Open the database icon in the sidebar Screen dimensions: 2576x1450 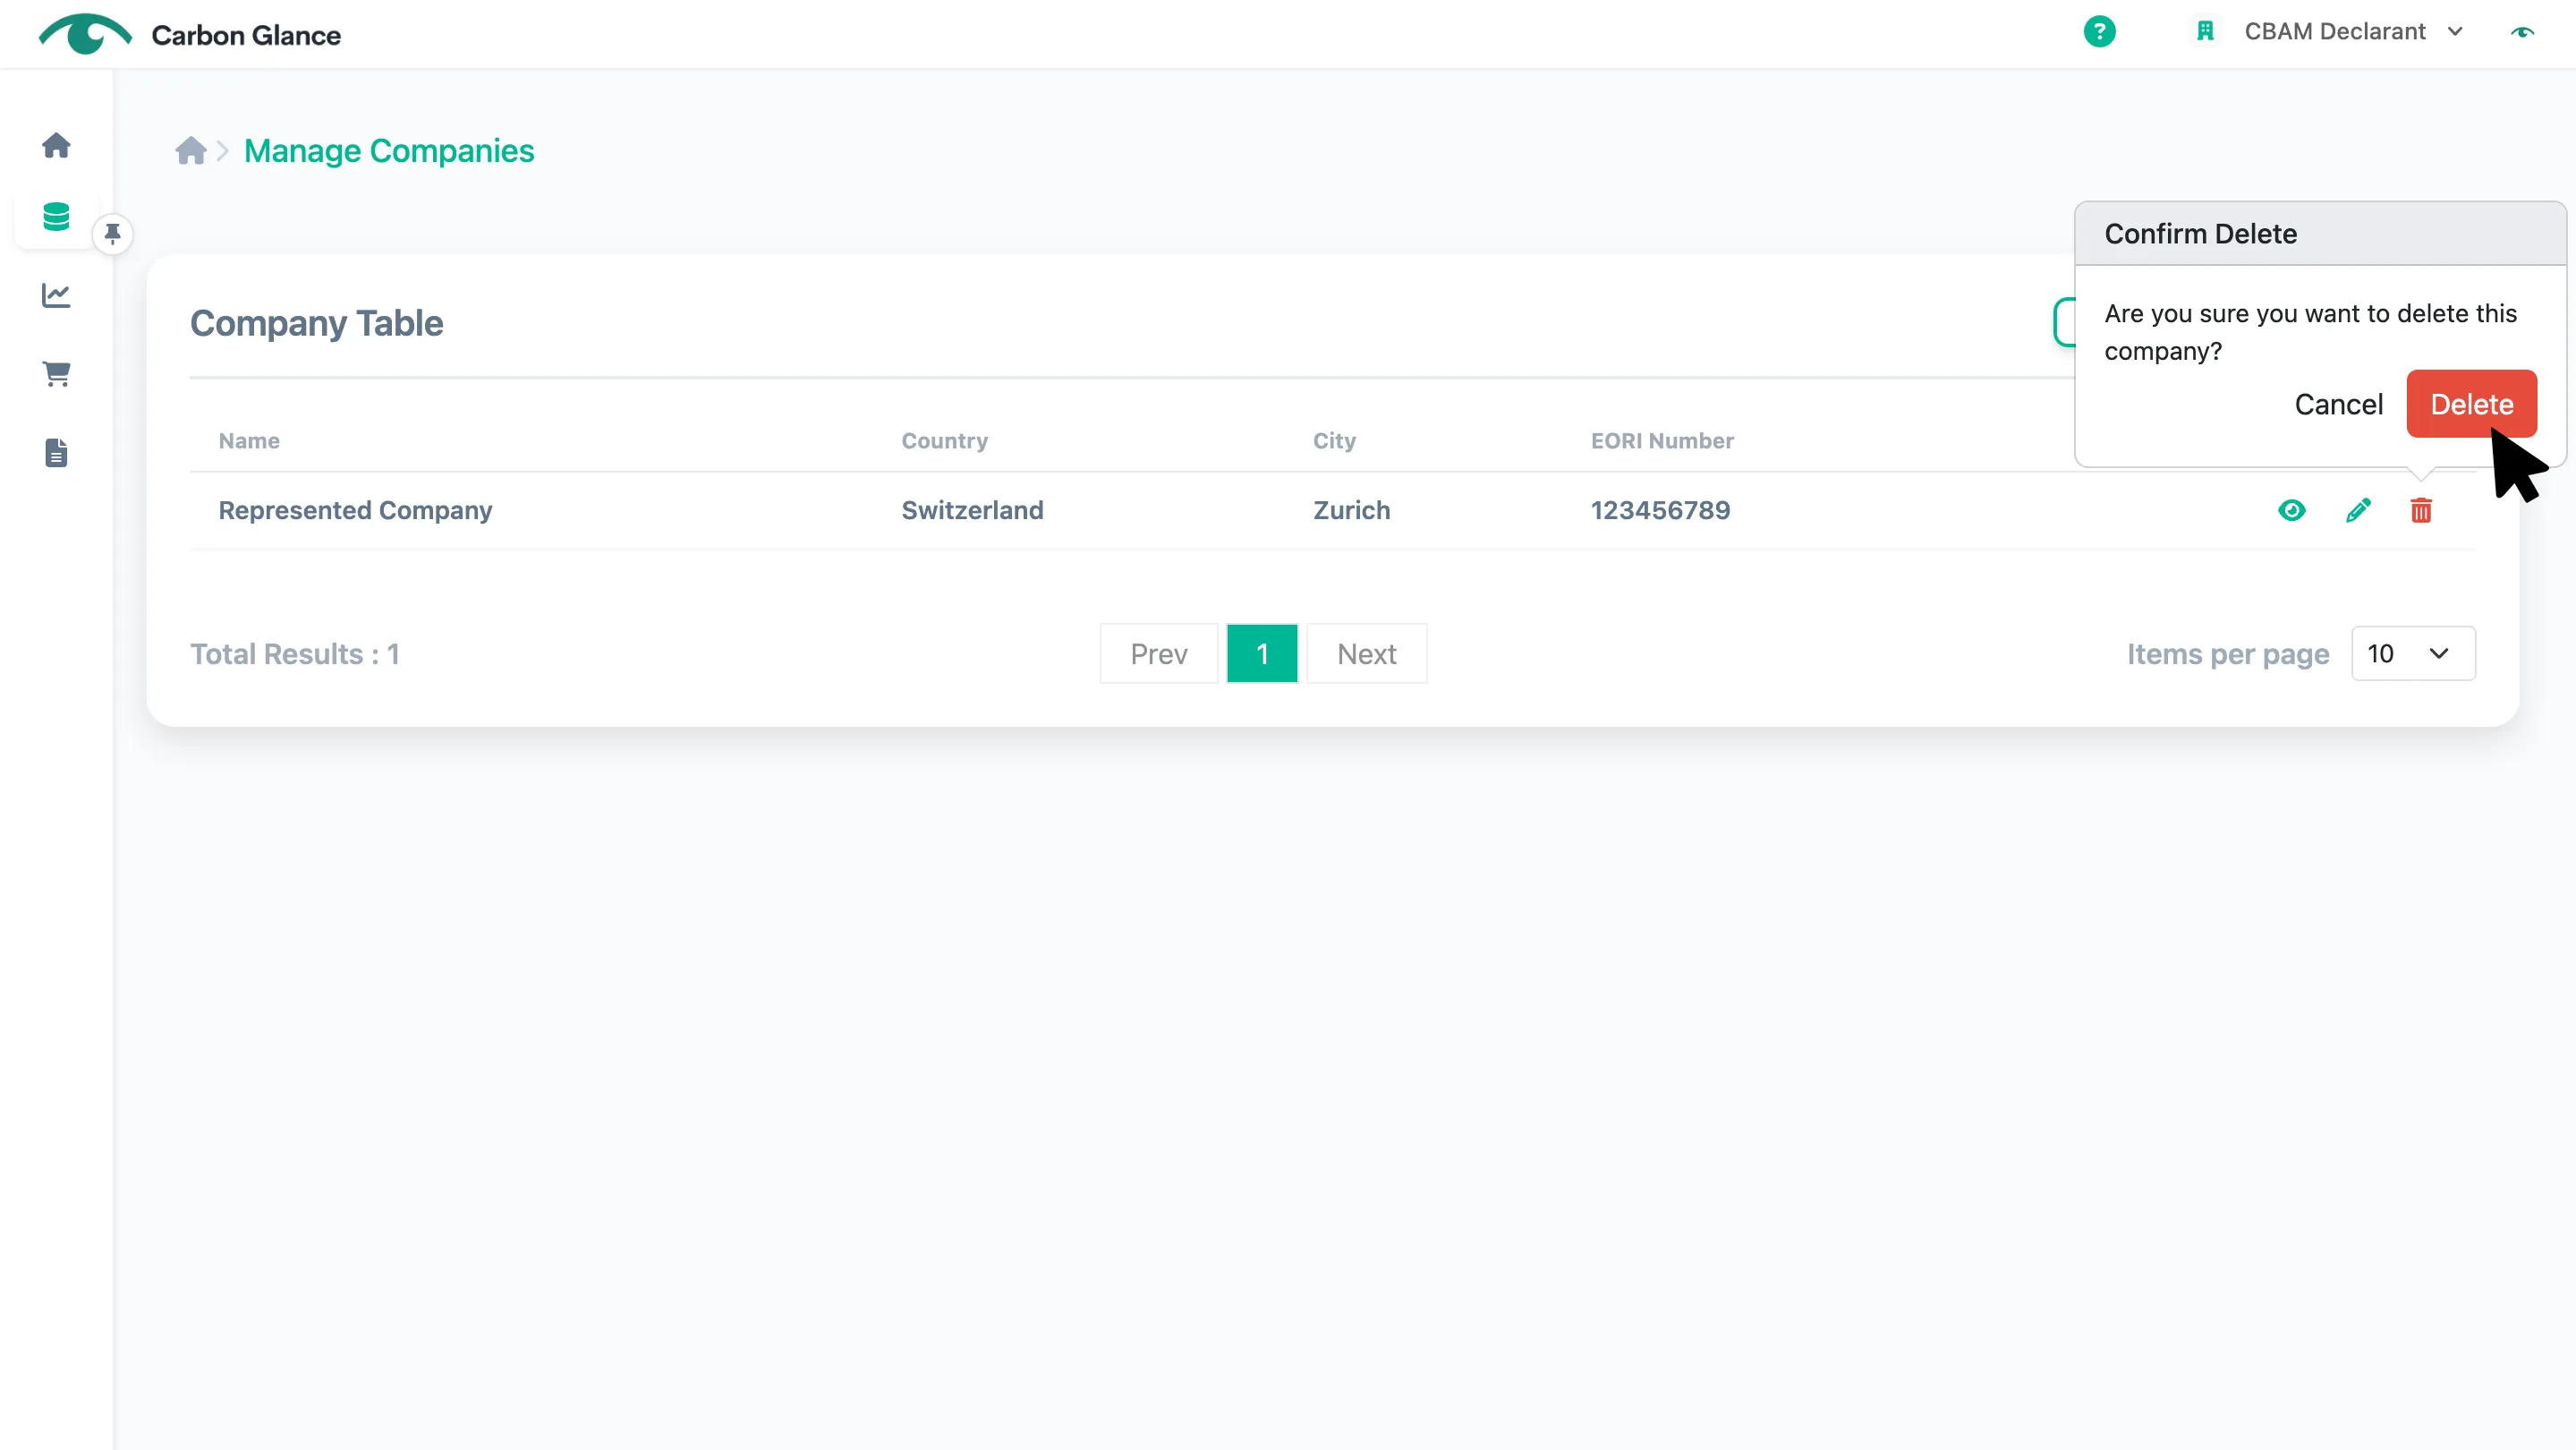point(56,216)
